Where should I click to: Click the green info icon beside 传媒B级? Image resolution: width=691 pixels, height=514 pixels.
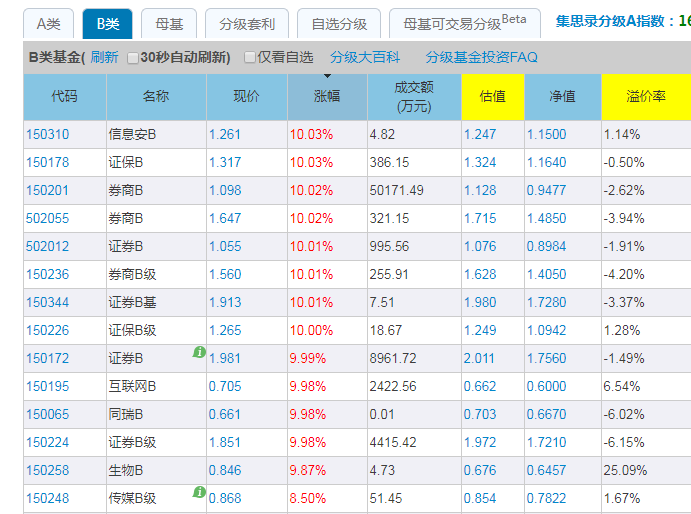199,491
